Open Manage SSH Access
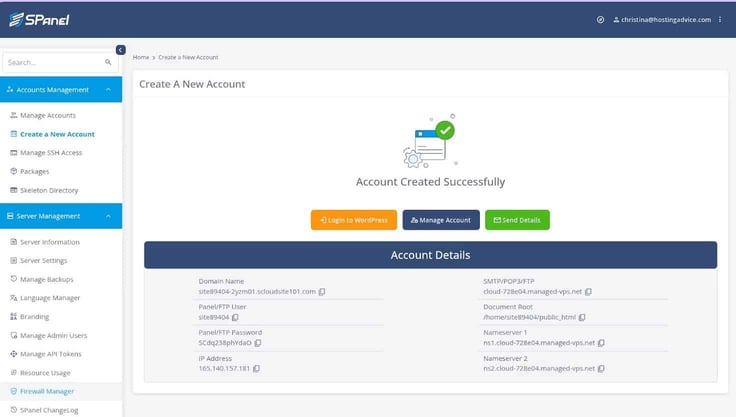 coord(51,153)
